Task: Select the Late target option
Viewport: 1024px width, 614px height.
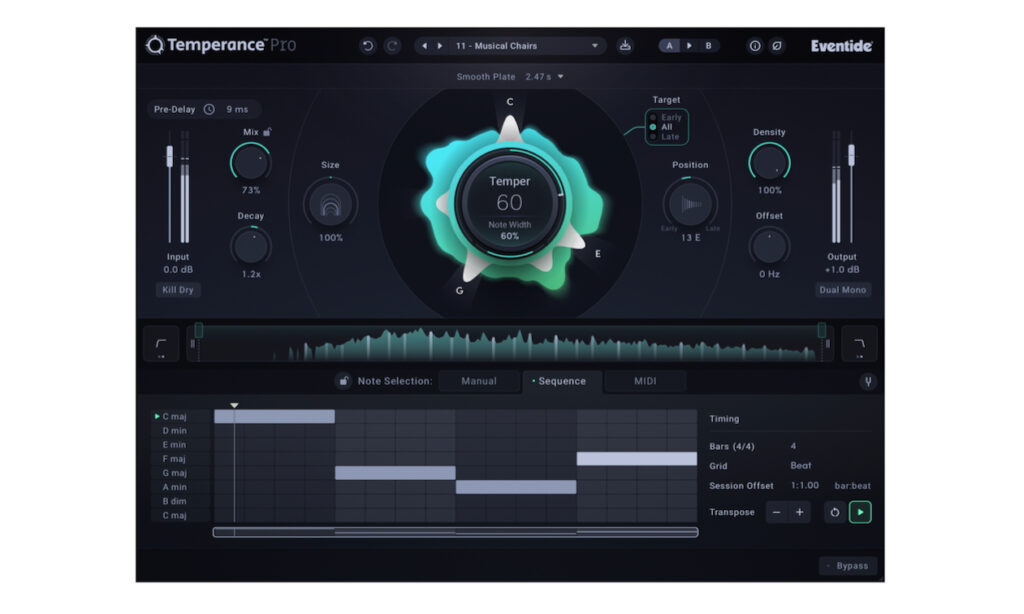Action: pos(669,137)
